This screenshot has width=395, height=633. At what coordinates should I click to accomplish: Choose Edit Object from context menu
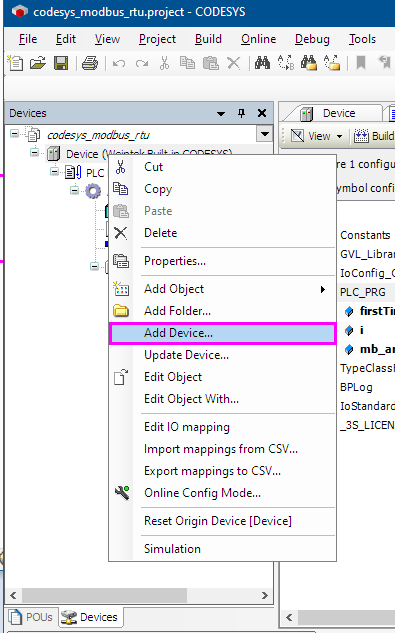223,377
